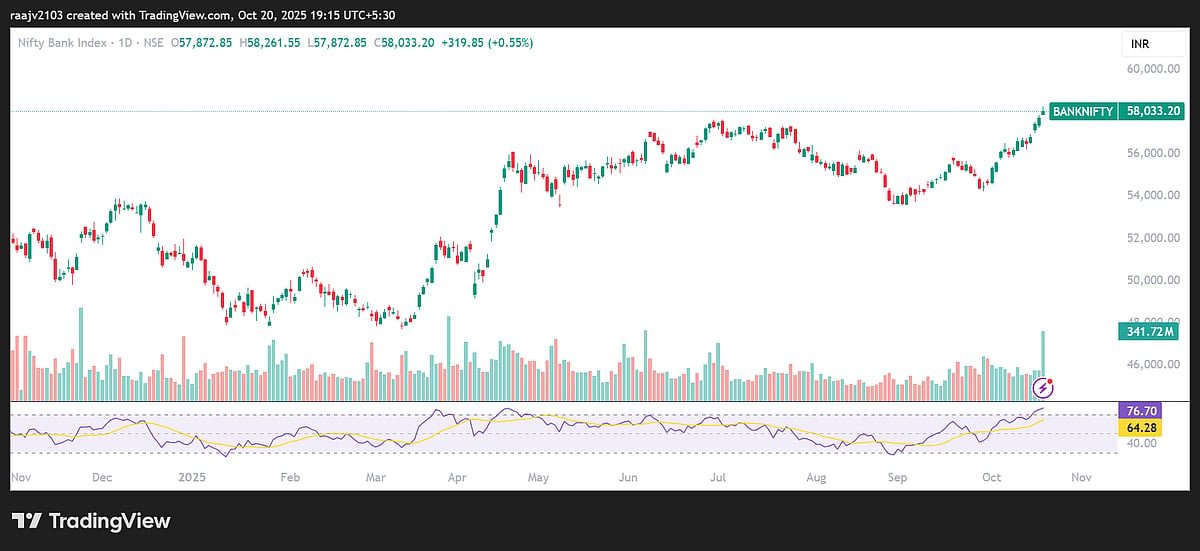Viewport: 1200px width, 551px height.
Task: Click the 1D interval label
Action: point(125,43)
